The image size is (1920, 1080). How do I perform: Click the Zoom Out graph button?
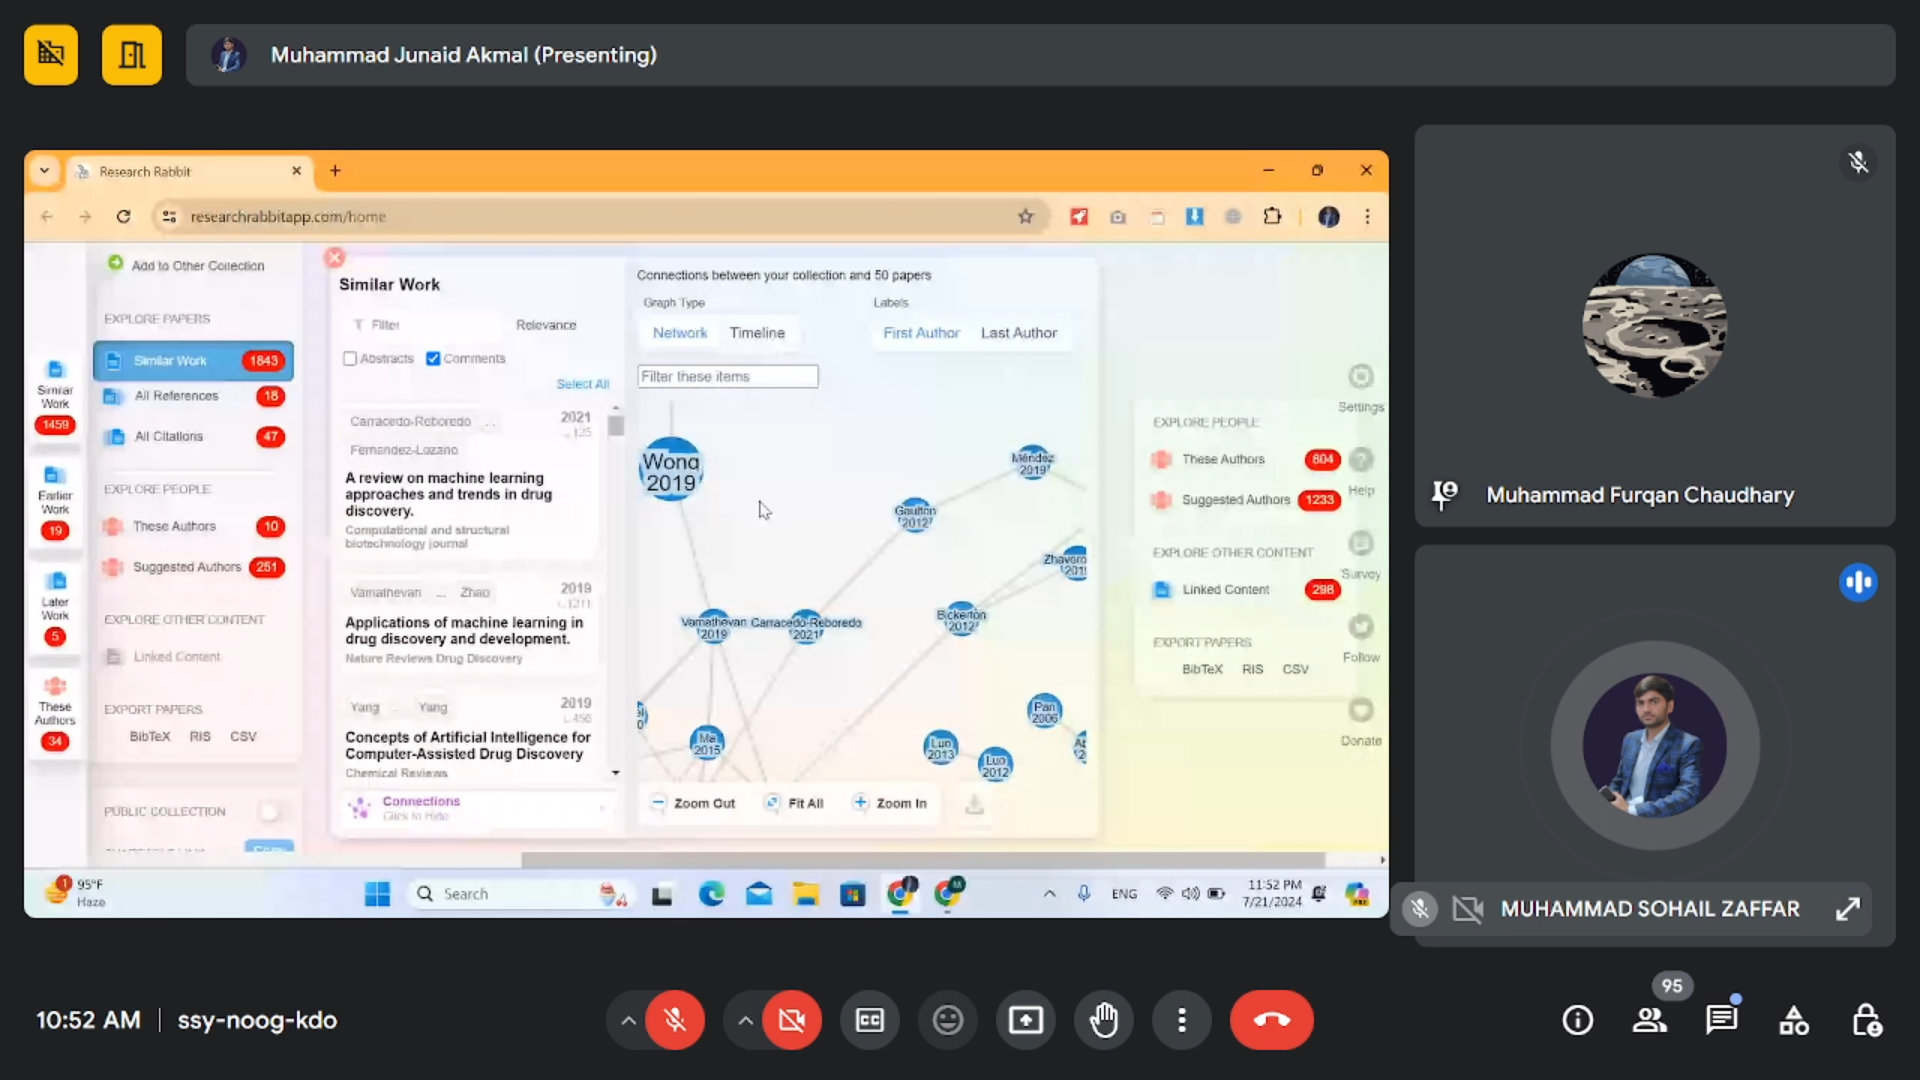[x=693, y=803]
